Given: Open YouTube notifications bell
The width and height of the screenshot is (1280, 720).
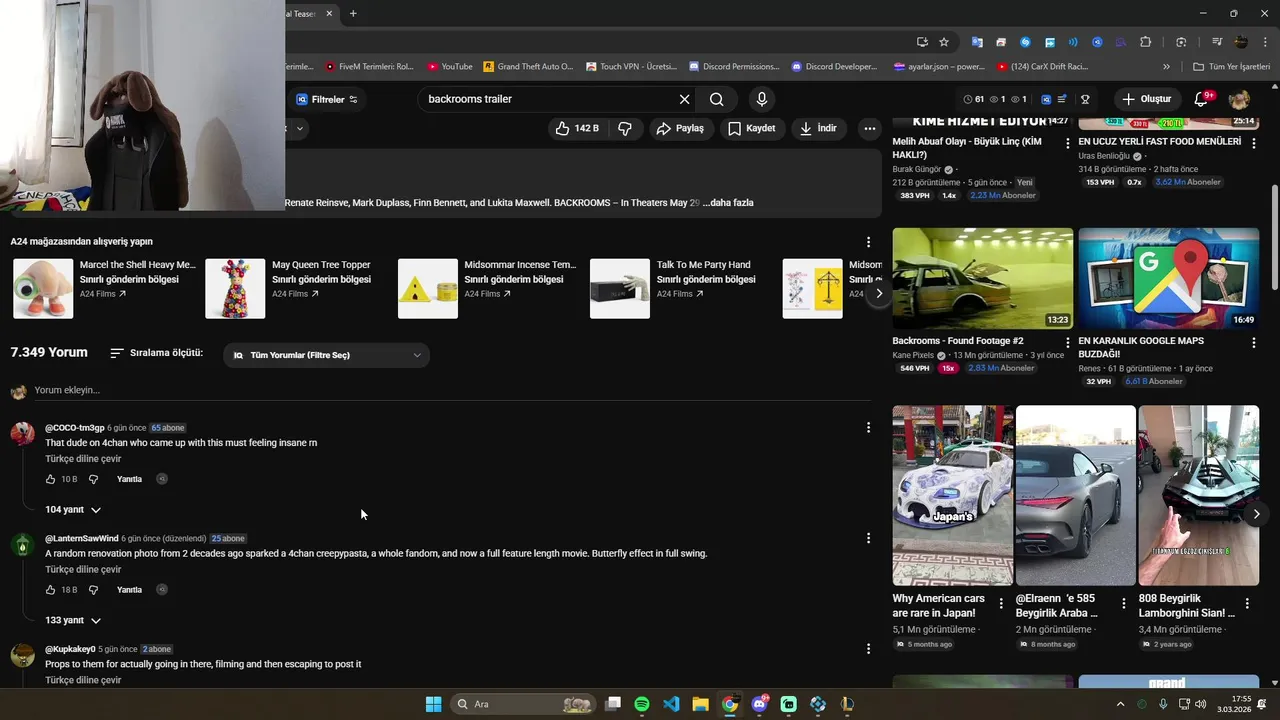Looking at the screenshot, I should pos(1202,99).
